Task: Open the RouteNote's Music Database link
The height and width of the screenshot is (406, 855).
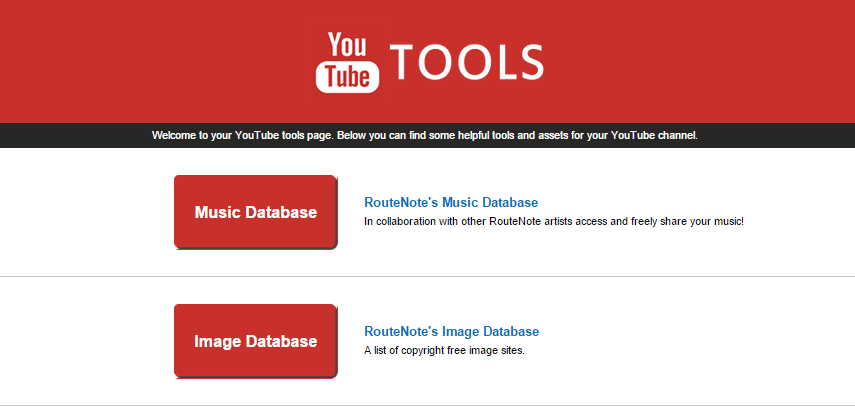Action: (x=451, y=202)
